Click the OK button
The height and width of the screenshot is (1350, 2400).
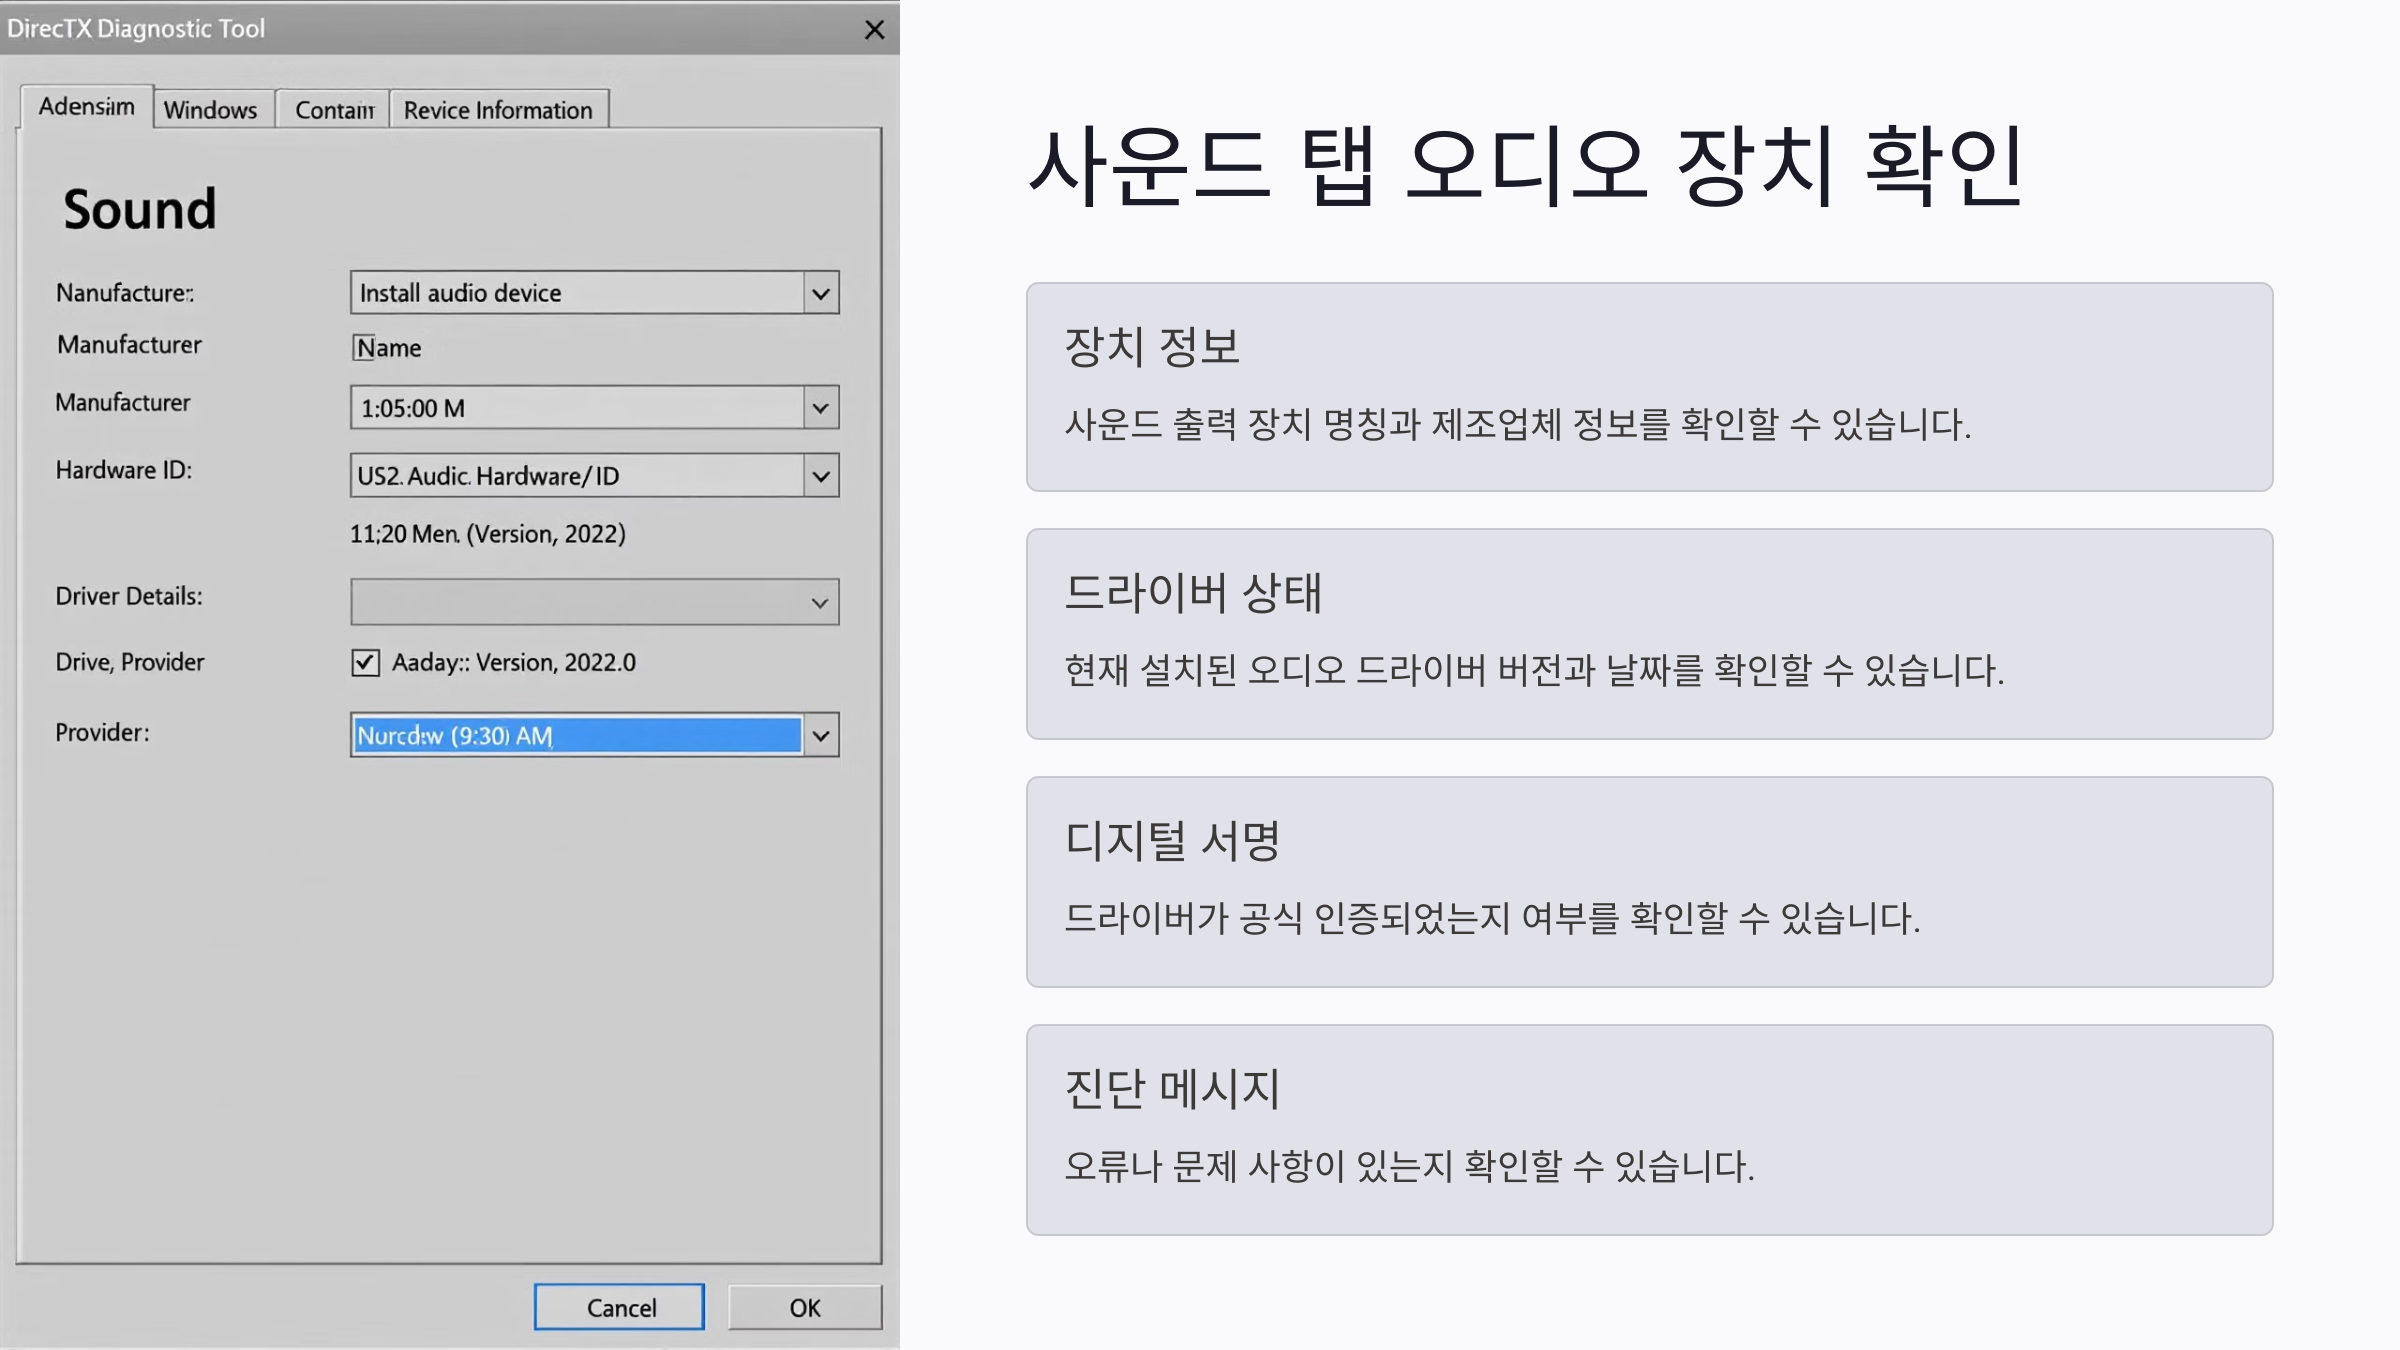point(805,1308)
